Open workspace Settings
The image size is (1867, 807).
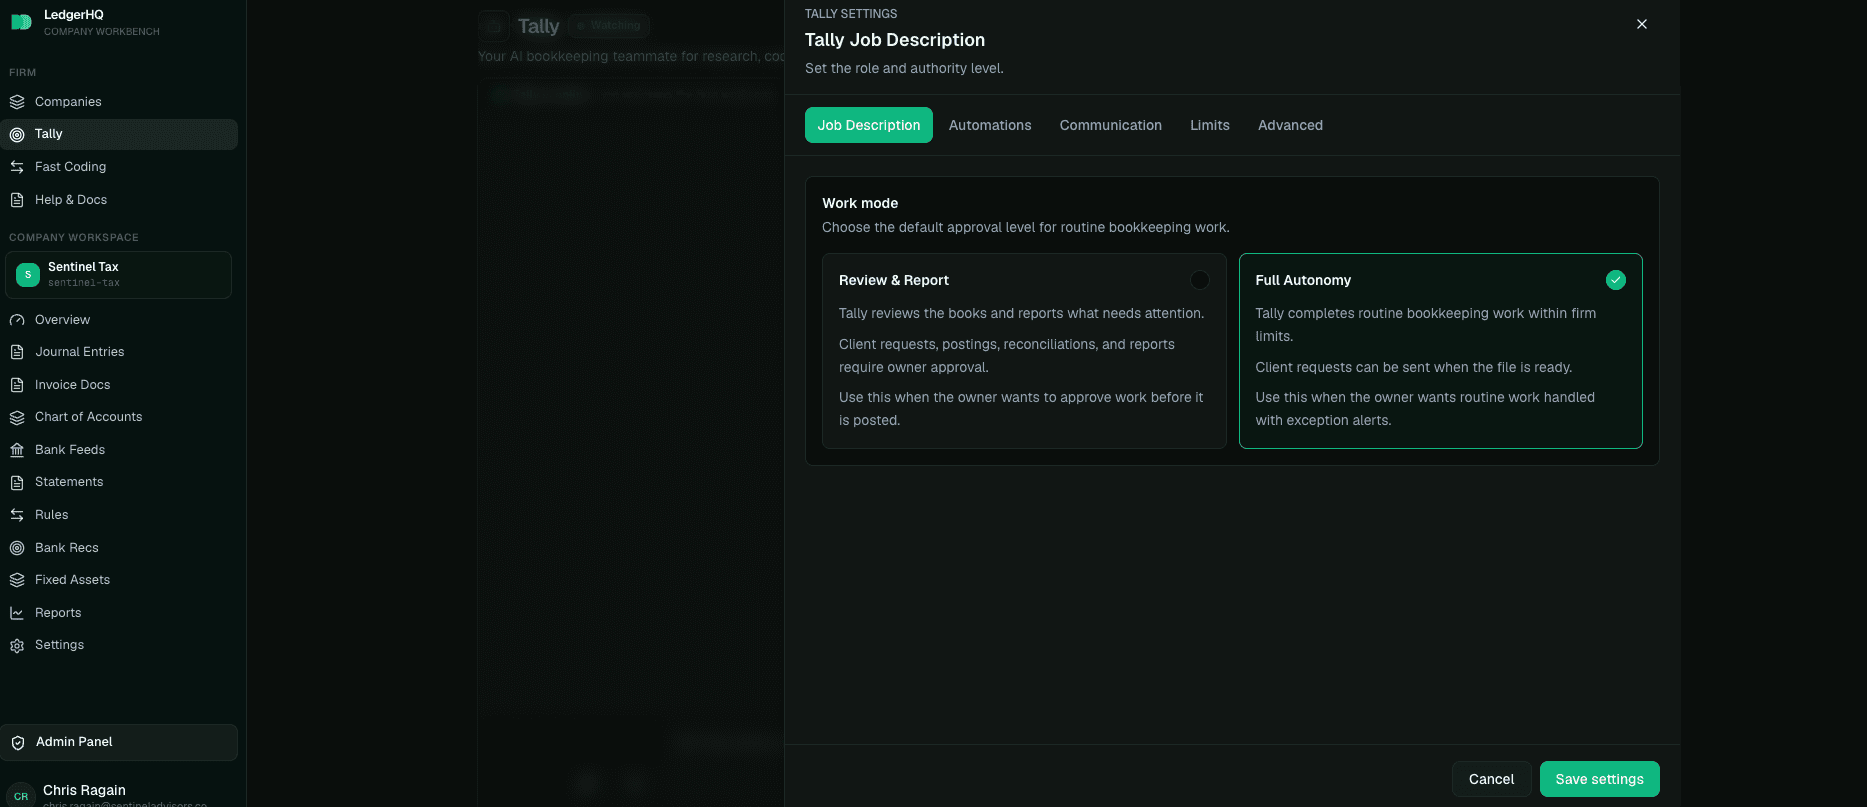coord(119,645)
